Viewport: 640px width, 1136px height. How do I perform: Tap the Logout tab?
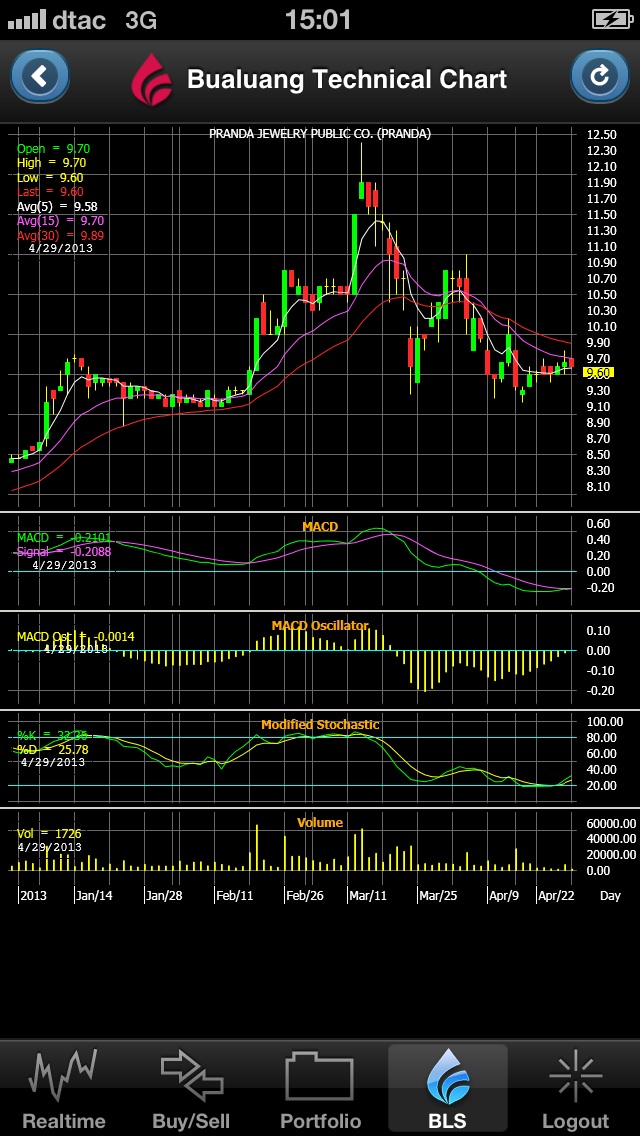[x=575, y=1087]
